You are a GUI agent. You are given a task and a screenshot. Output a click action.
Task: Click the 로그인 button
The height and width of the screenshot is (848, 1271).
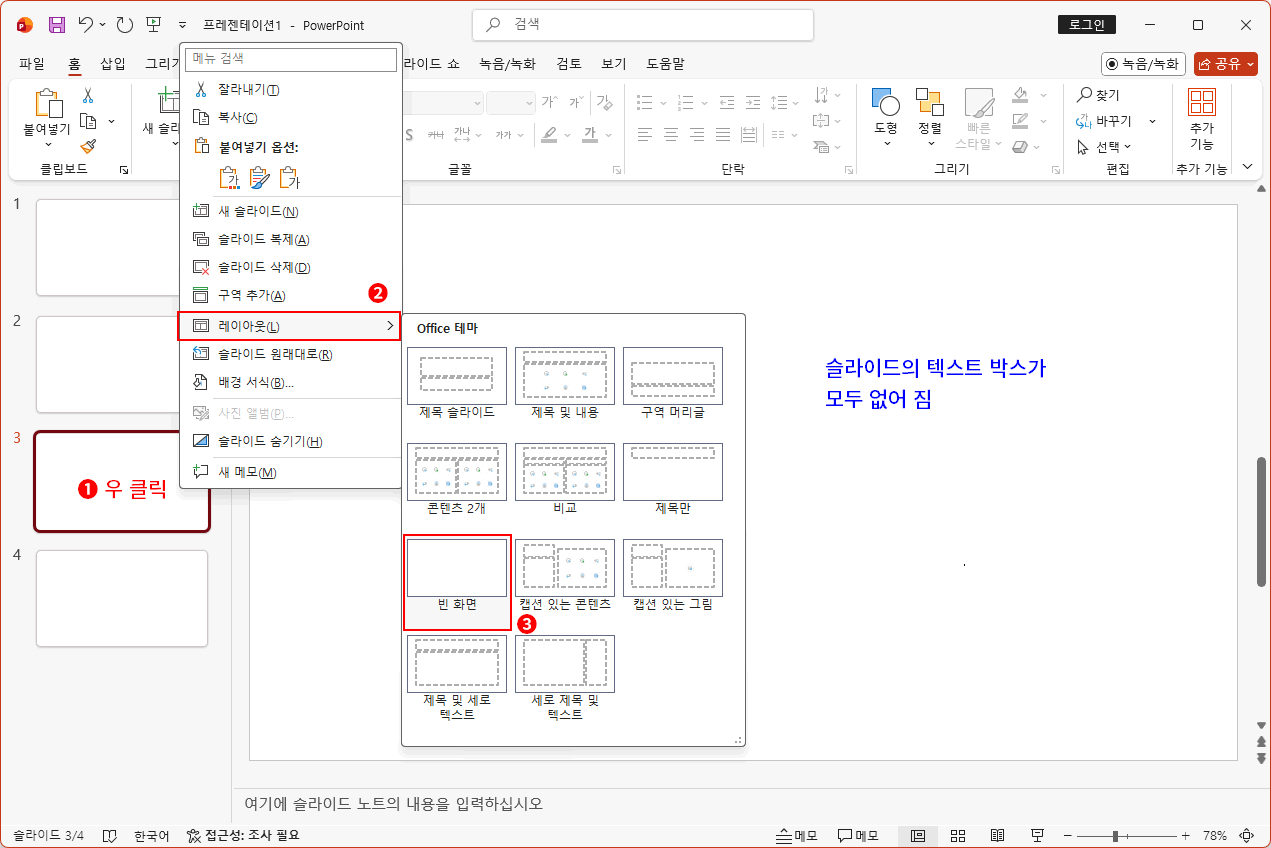coord(1086,24)
